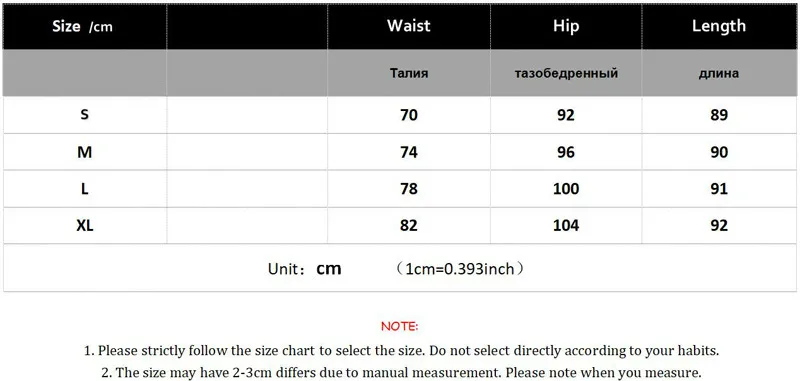Select the L size row label
The height and width of the screenshot is (381, 800).
pos(85,189)
